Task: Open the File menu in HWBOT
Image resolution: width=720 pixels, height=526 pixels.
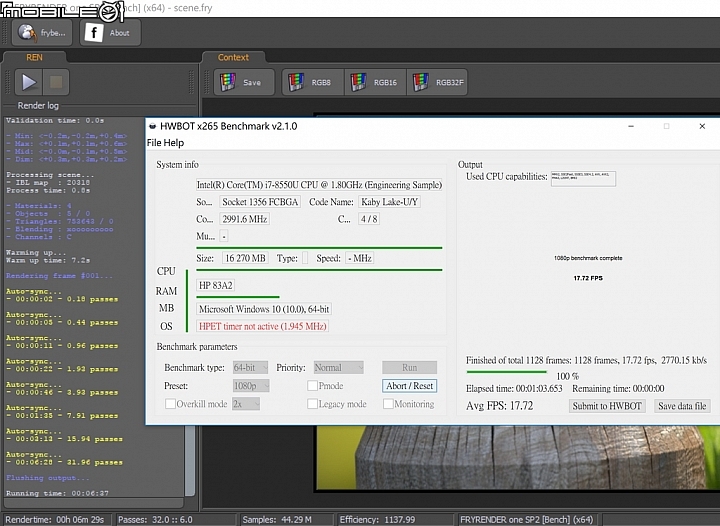Action: pos(154,143)
